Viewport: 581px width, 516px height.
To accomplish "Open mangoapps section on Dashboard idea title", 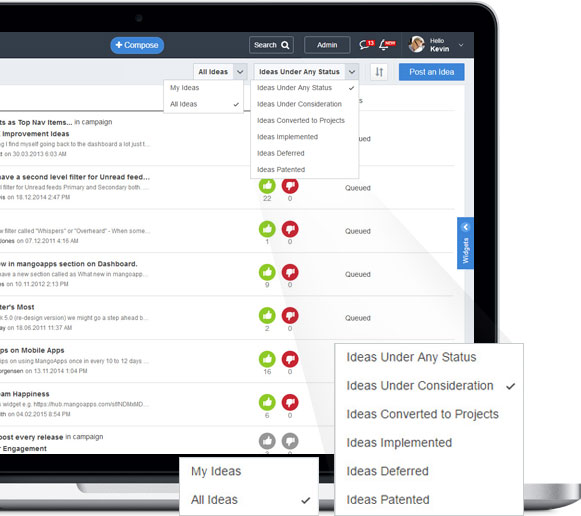I will point(69,264).
